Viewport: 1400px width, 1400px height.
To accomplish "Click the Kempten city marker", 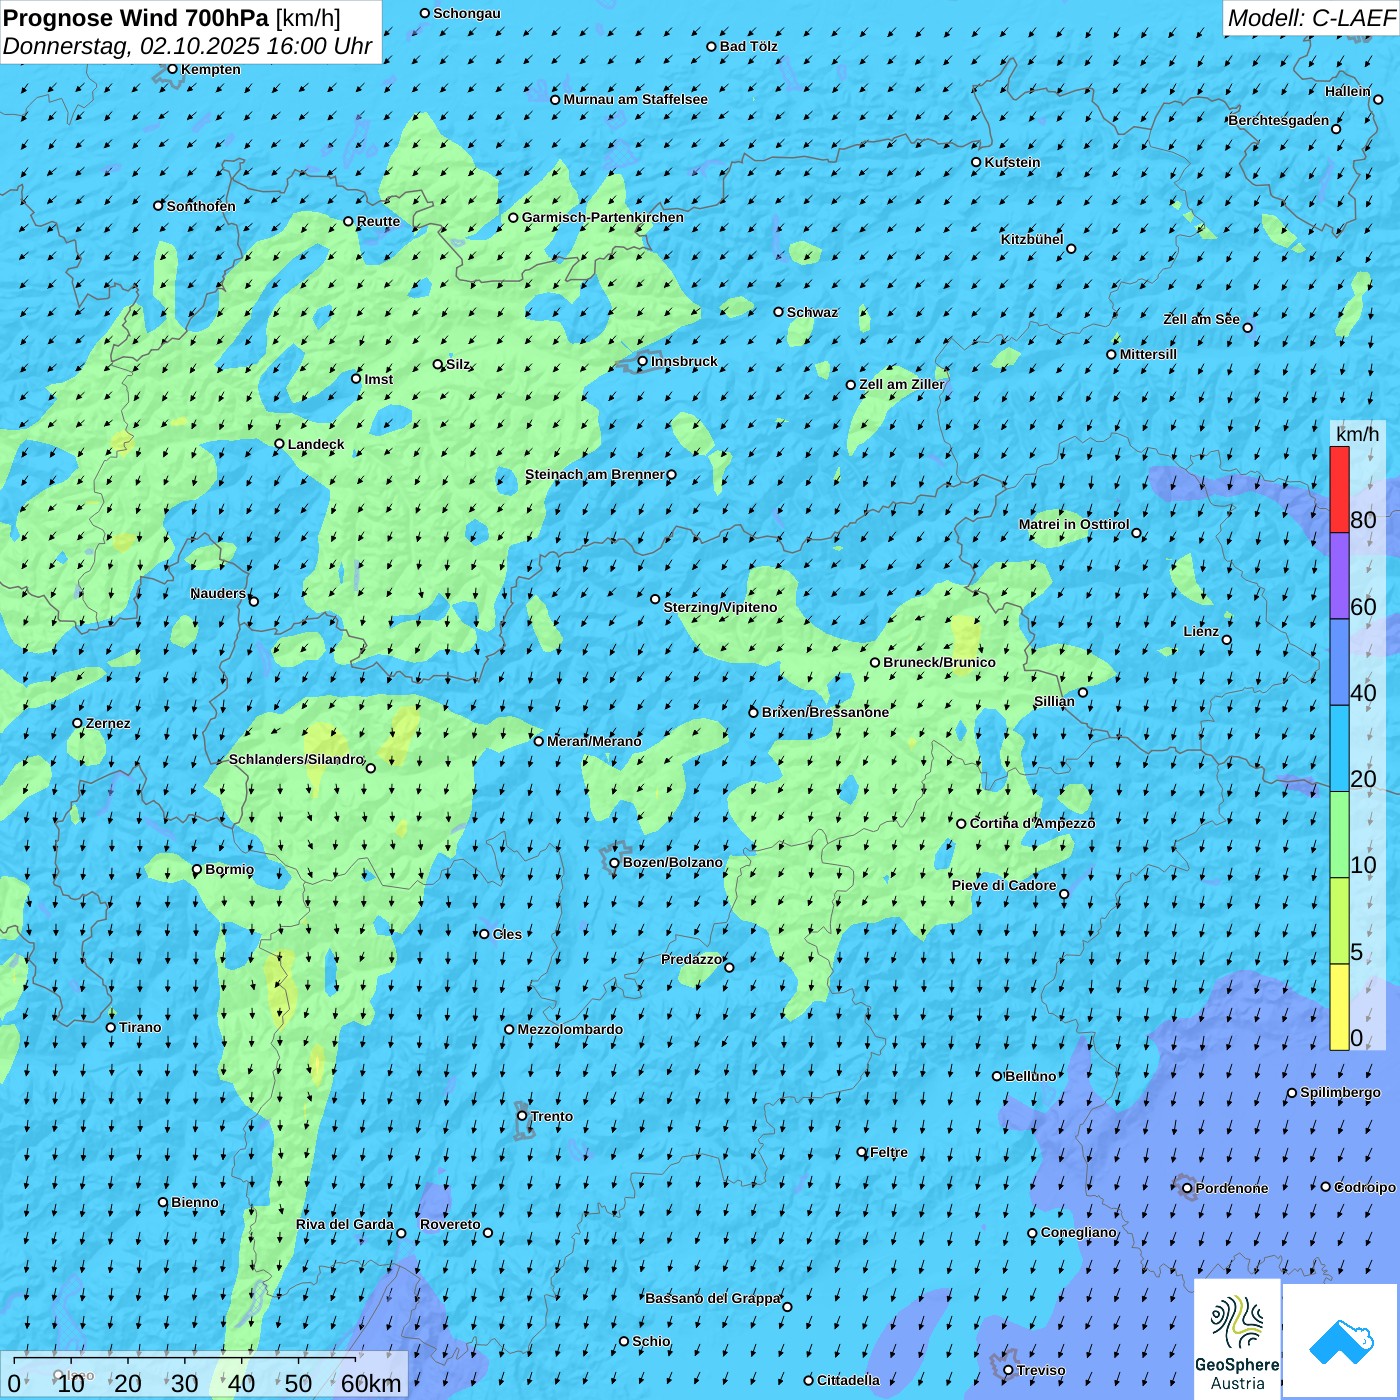I will click(172, 69).
